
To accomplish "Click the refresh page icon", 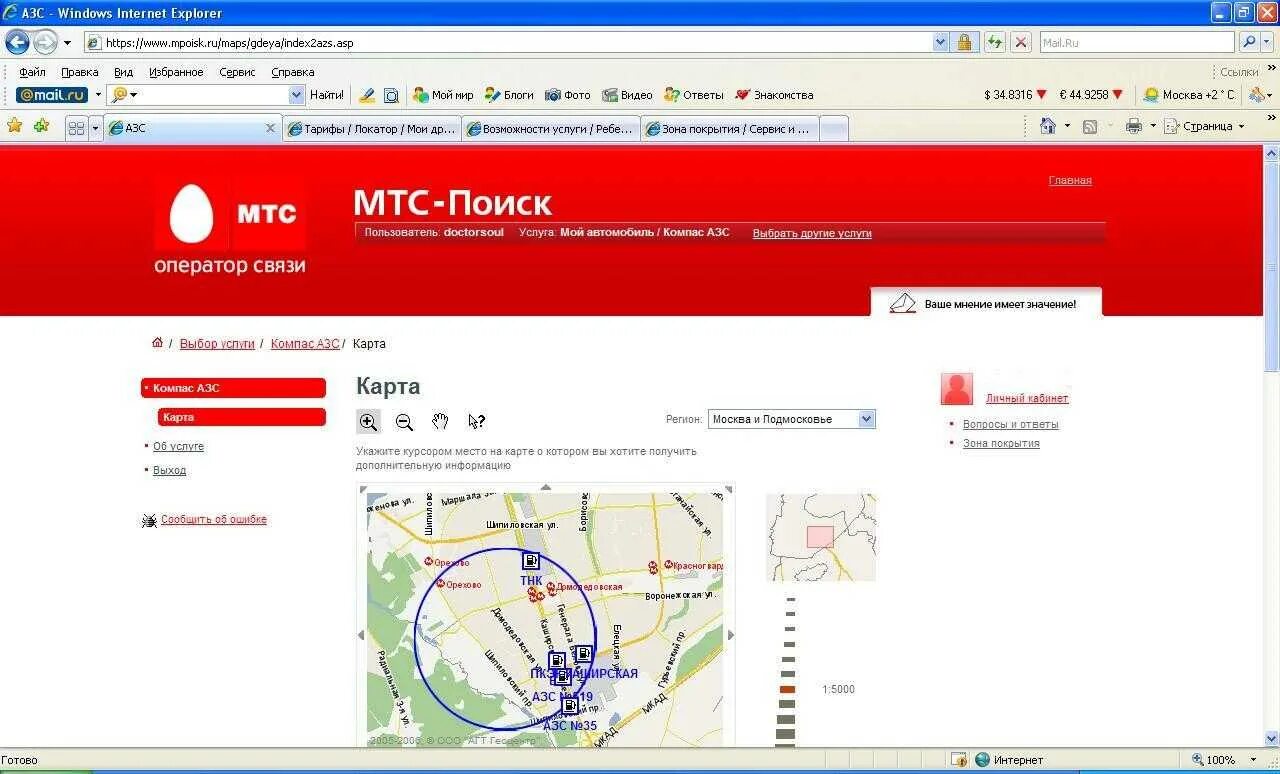I will click(x=994, y=42).
